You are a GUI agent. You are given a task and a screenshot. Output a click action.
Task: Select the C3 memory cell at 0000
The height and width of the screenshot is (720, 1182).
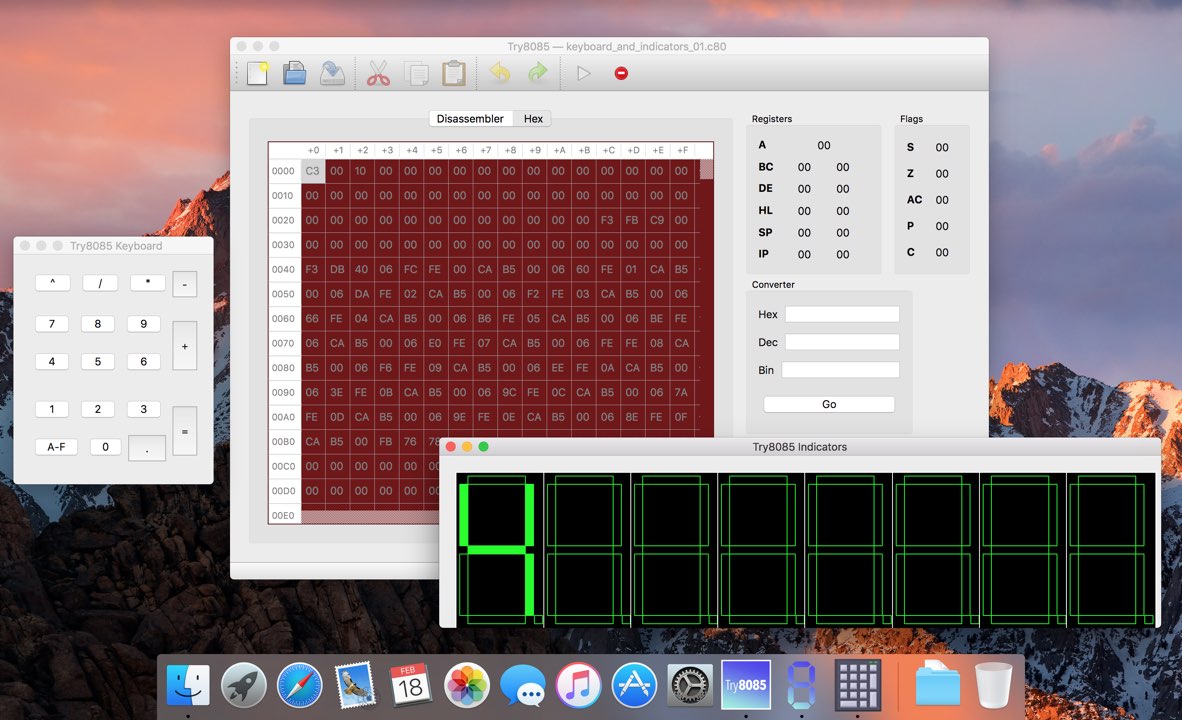click(x=313, y=171)
